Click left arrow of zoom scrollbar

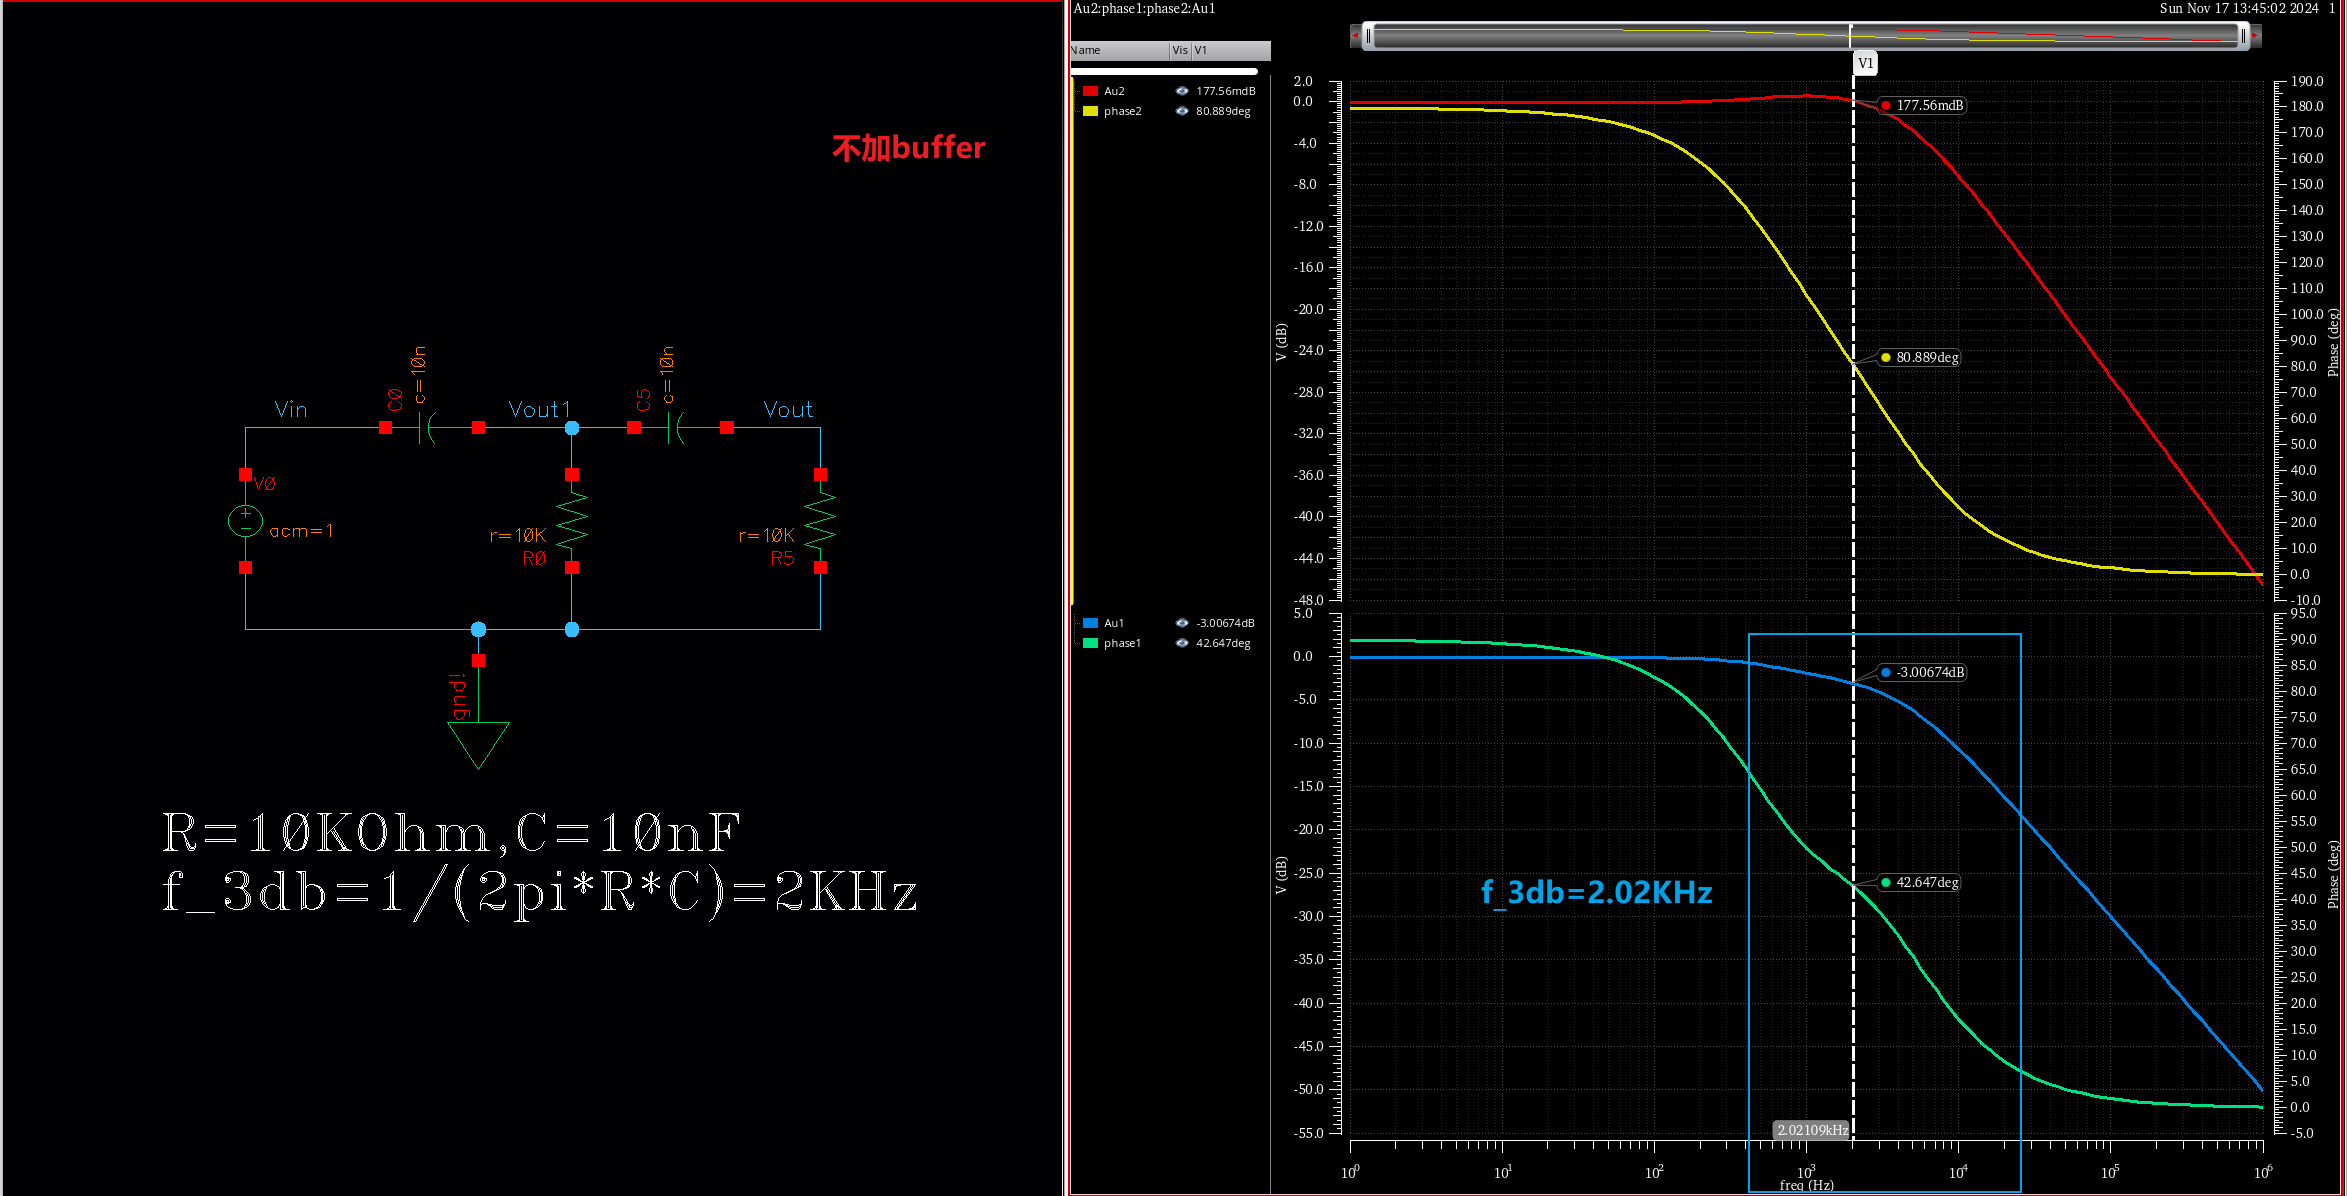(1355, 36)
